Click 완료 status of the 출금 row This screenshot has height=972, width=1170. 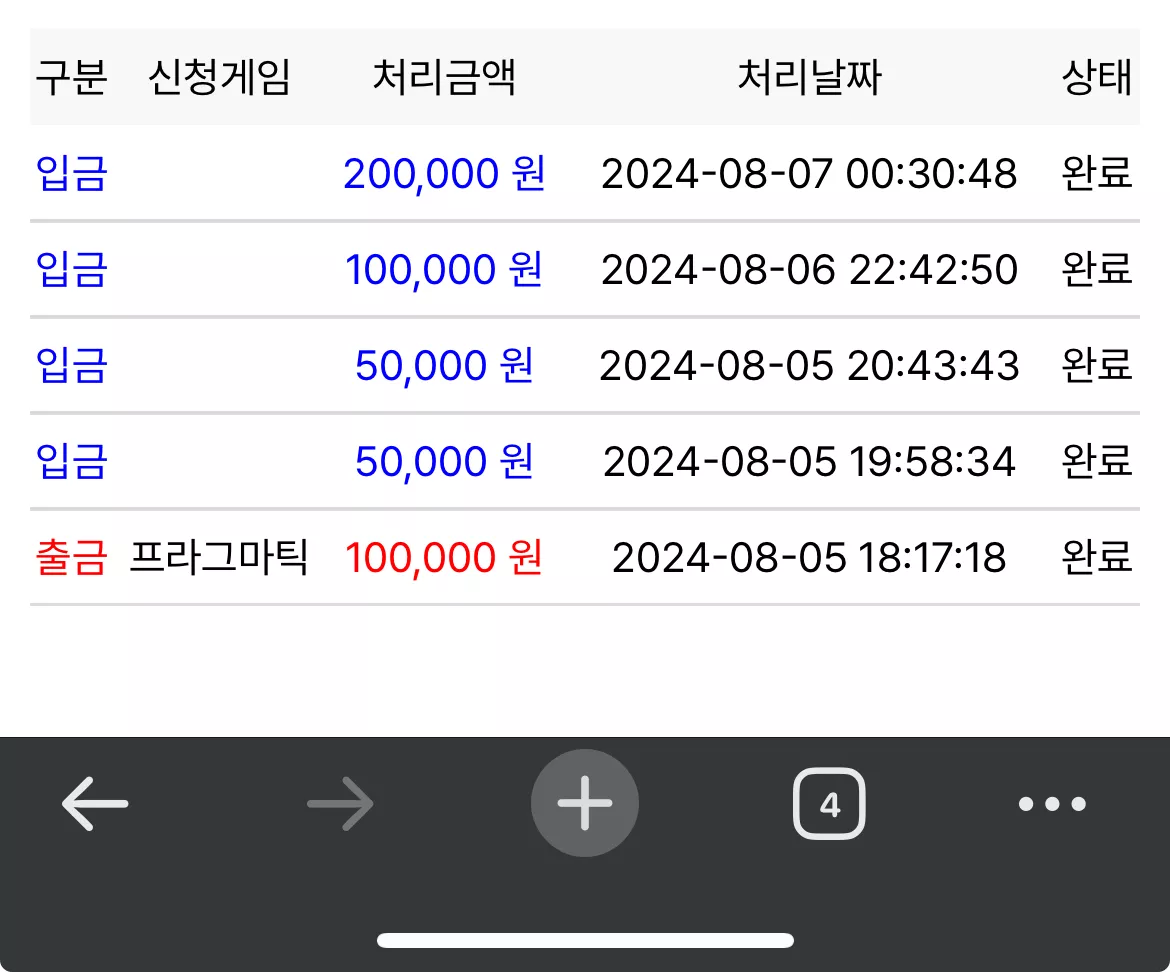[1097, 557]
